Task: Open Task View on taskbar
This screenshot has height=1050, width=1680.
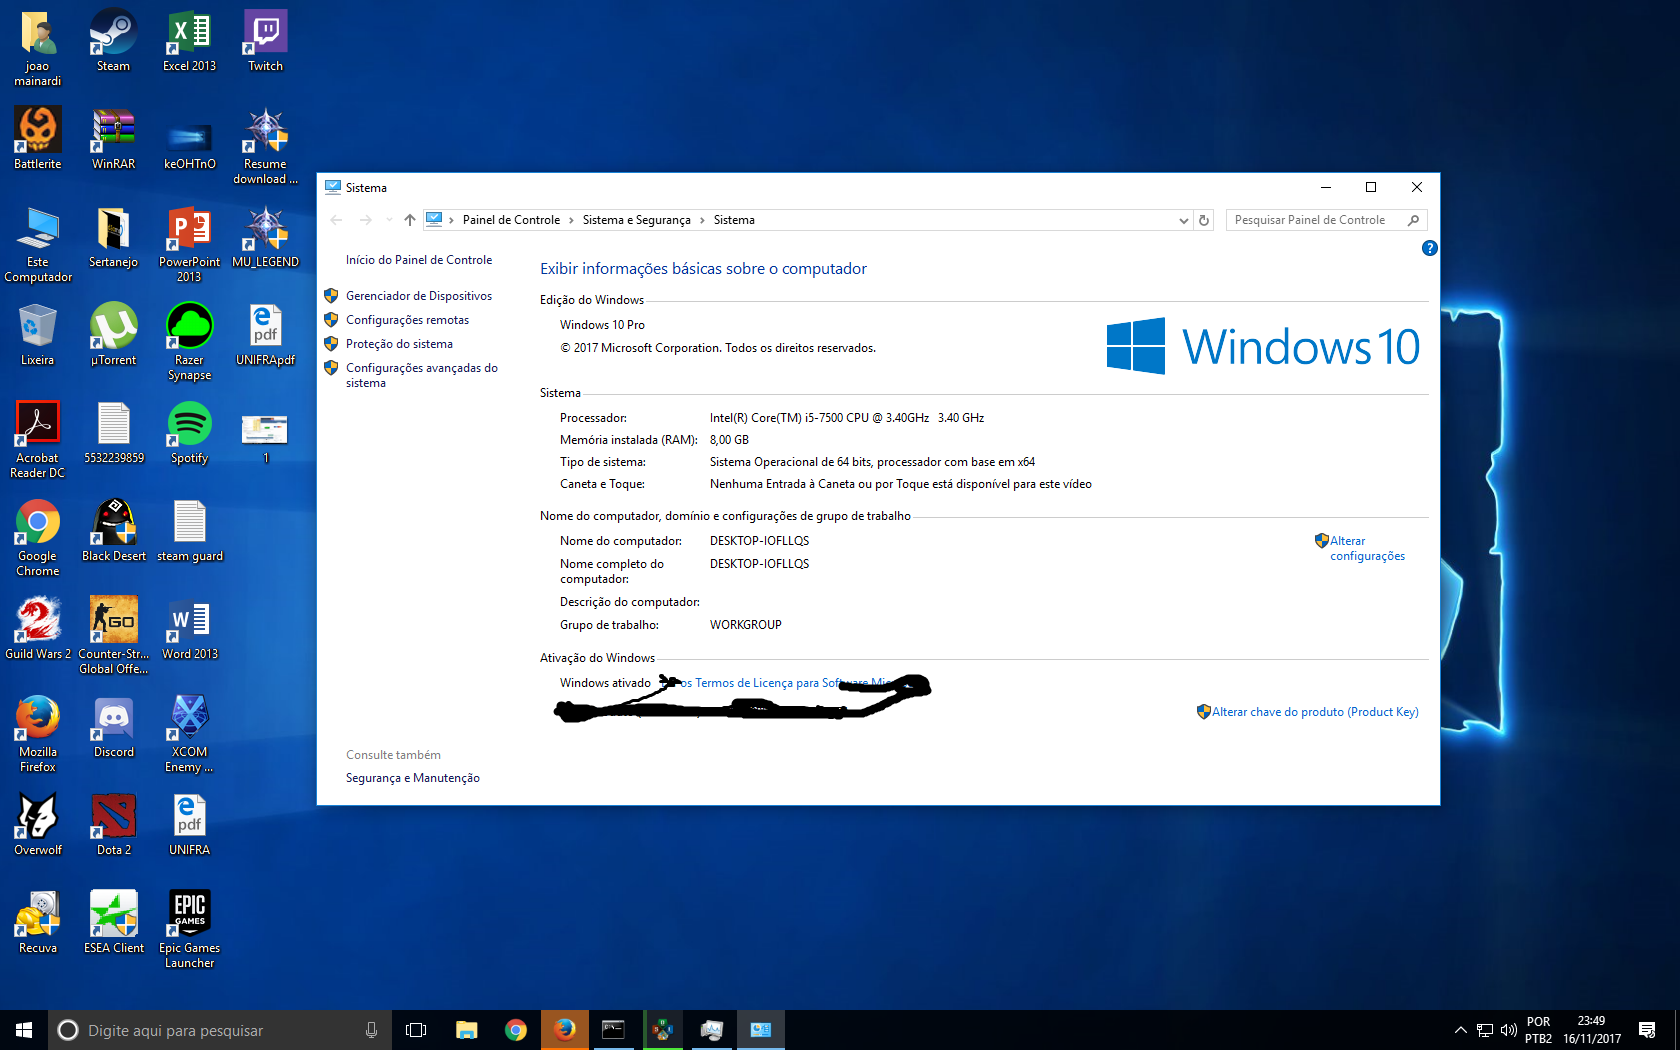Action: (x=416, y=1030)
